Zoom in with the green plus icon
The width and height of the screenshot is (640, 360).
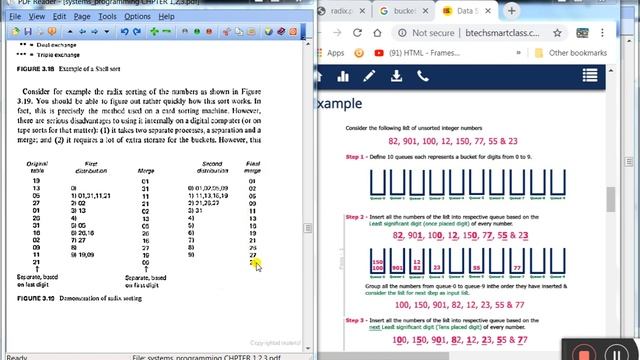click(x=154, y=31)
